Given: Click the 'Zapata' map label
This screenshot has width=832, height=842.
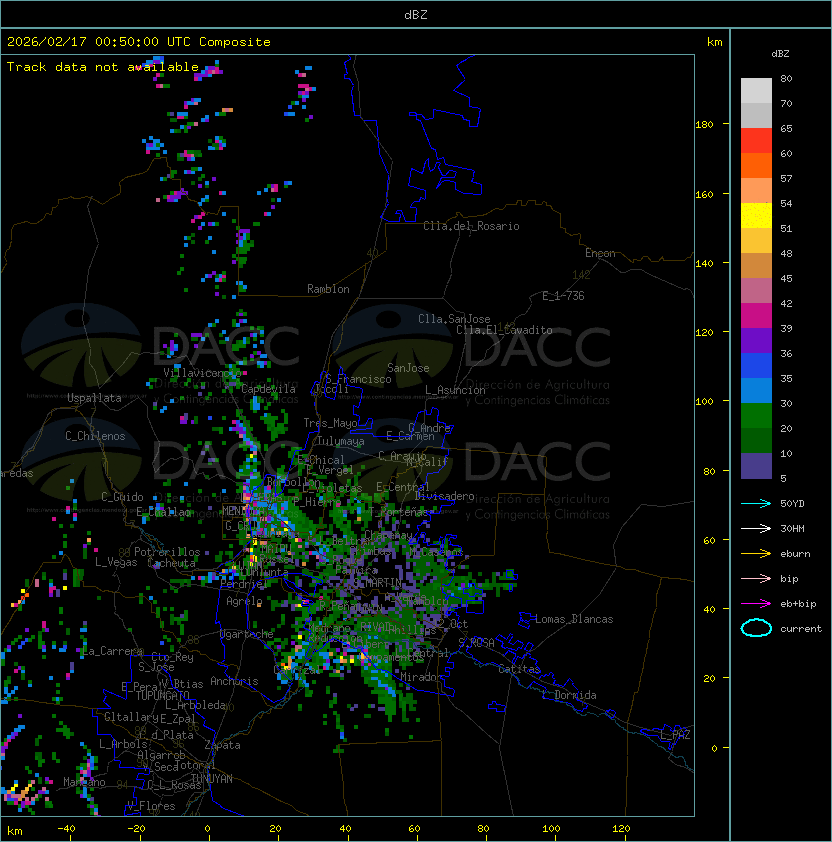Looking at the screenshot, I should pos(222,745).
